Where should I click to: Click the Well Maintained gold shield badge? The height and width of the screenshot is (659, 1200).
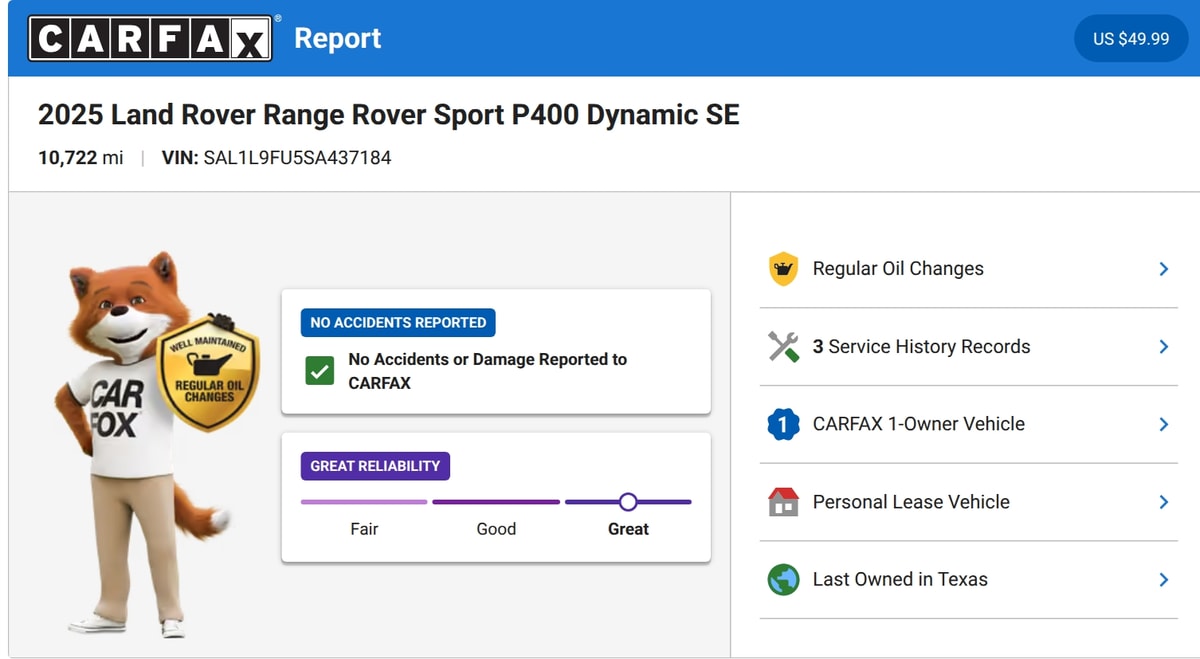click(x=209, y=374)
